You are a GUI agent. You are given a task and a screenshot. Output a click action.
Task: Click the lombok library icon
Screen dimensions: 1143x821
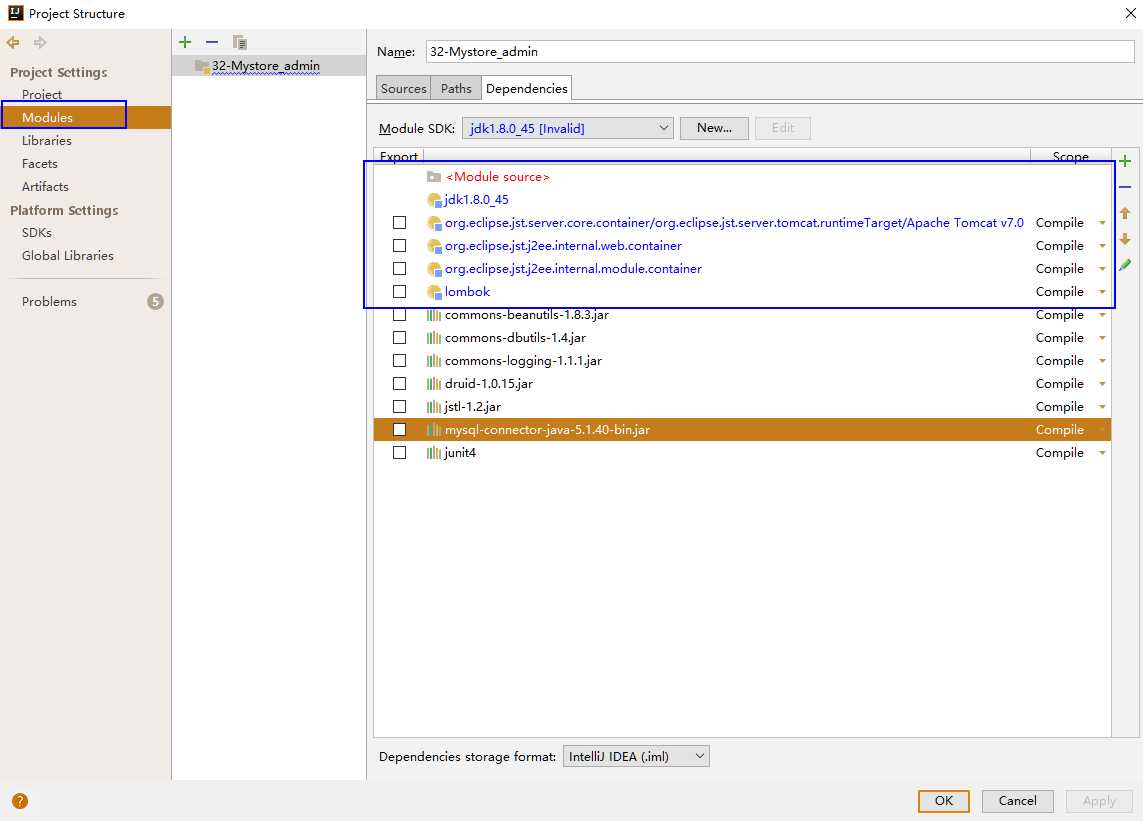[x=434, y=292]
